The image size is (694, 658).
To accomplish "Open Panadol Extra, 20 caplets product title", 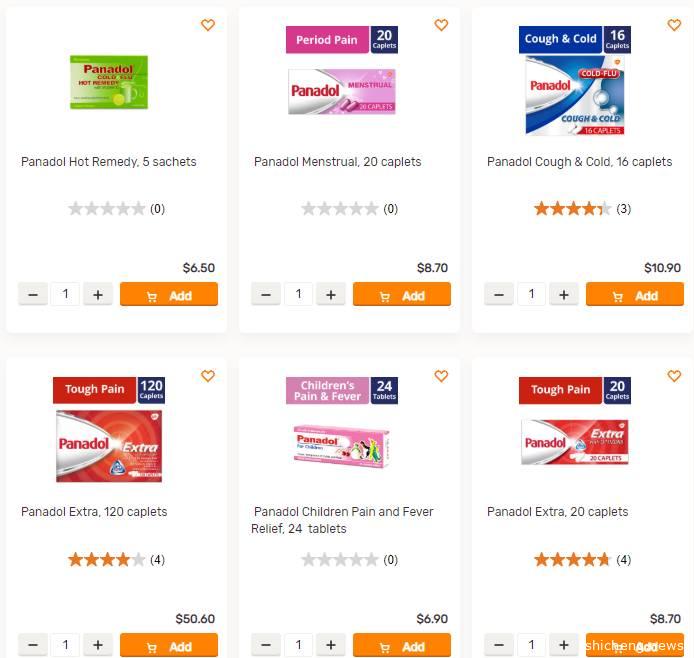I will 558,512.
